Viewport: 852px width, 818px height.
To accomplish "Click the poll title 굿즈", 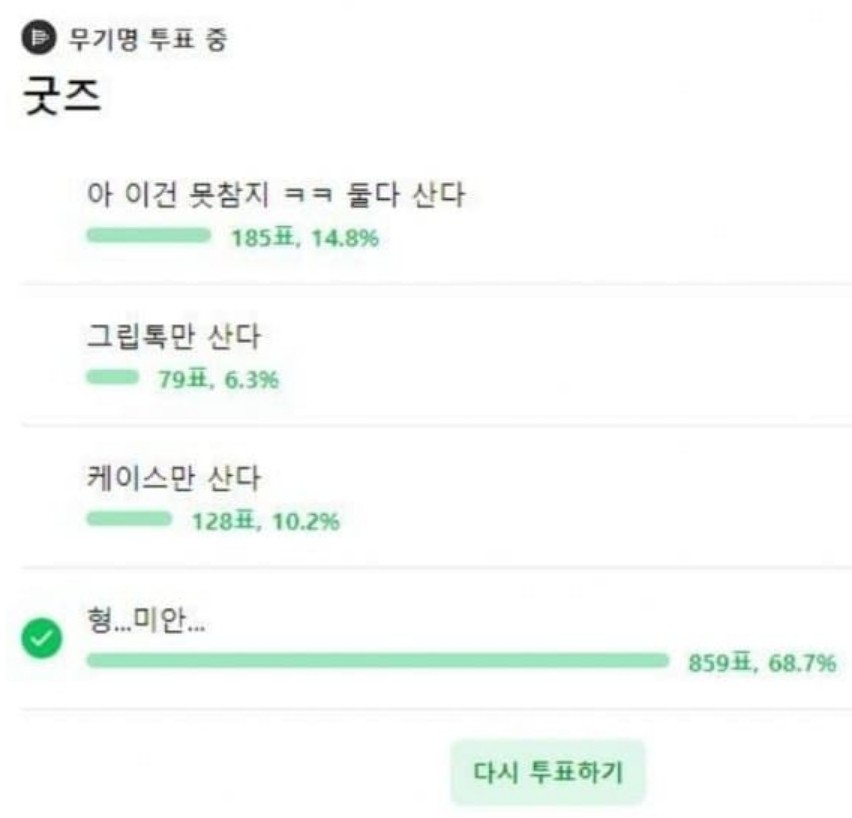I will click(61, 97).
